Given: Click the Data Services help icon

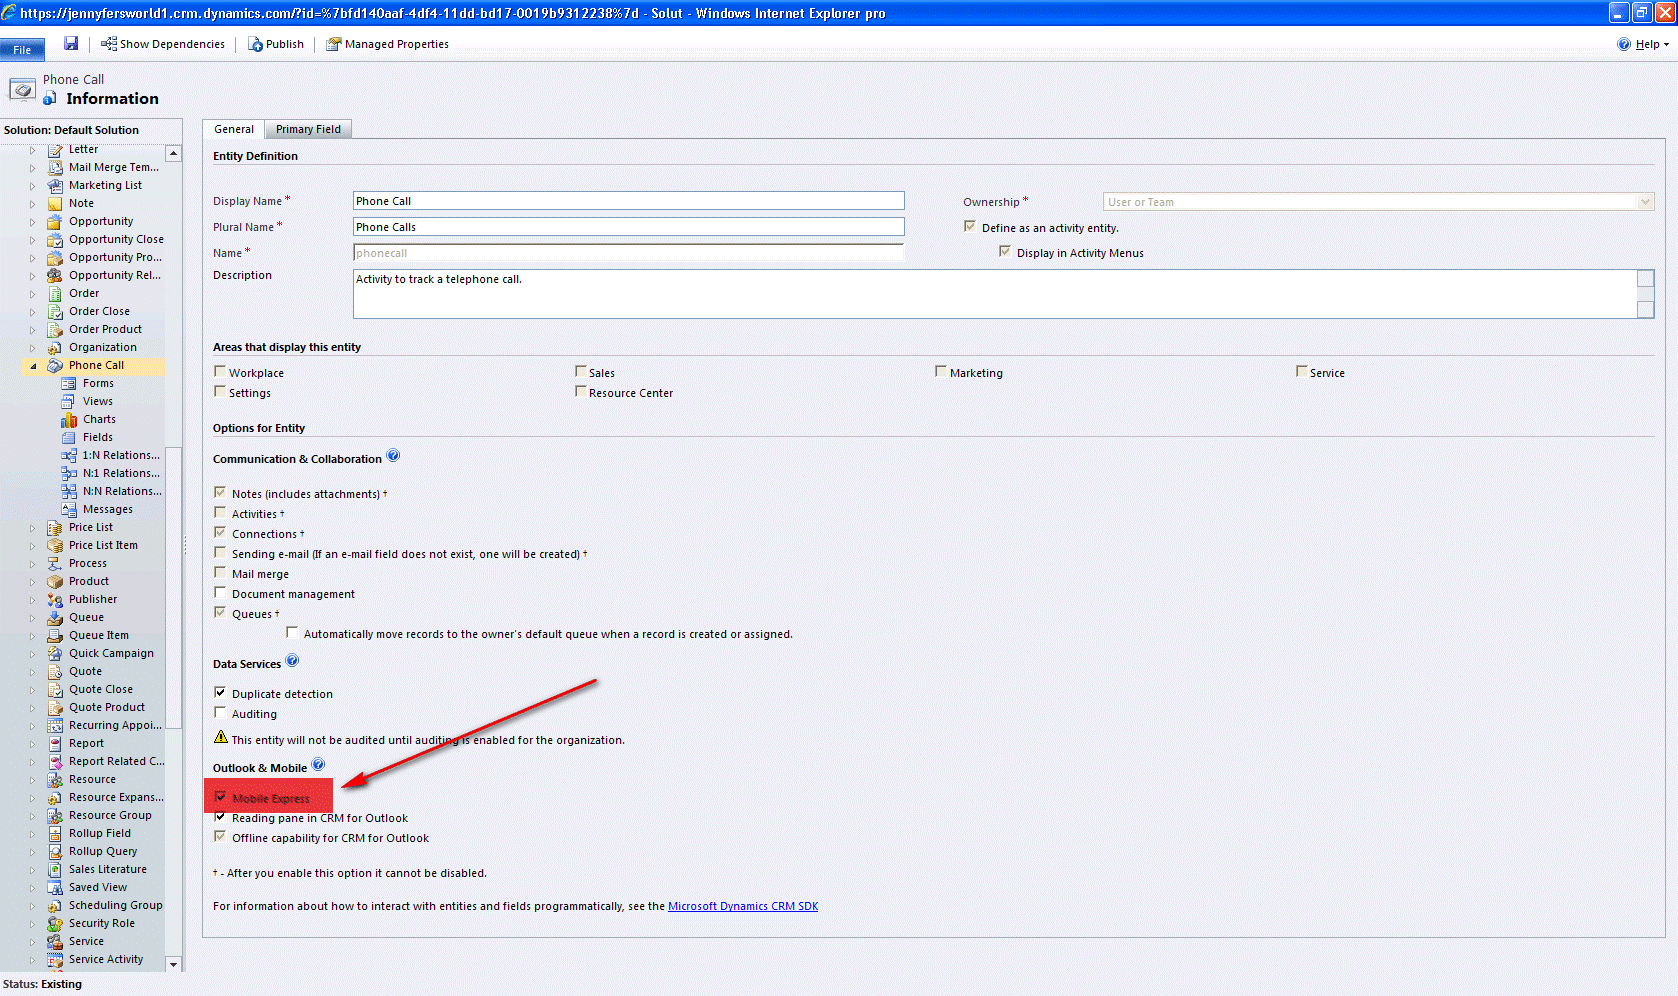Looking at the screenshot, I should click(x=292, y=661).
